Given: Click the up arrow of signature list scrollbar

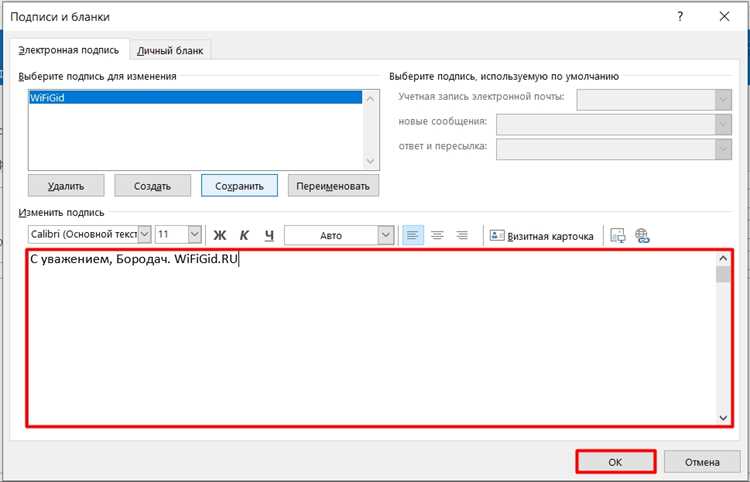Looking at the screenshot, I should [371, 98].
